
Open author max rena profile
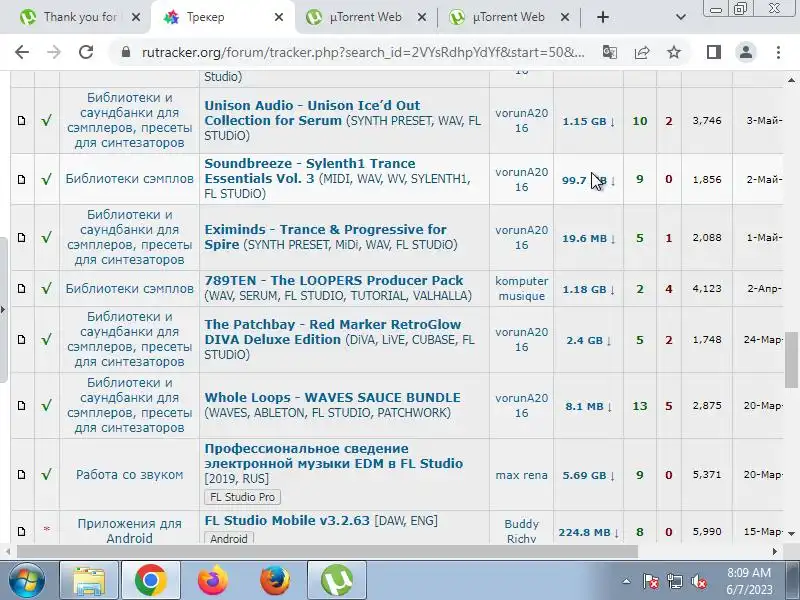pyautogui.click(x=521, y=475)
